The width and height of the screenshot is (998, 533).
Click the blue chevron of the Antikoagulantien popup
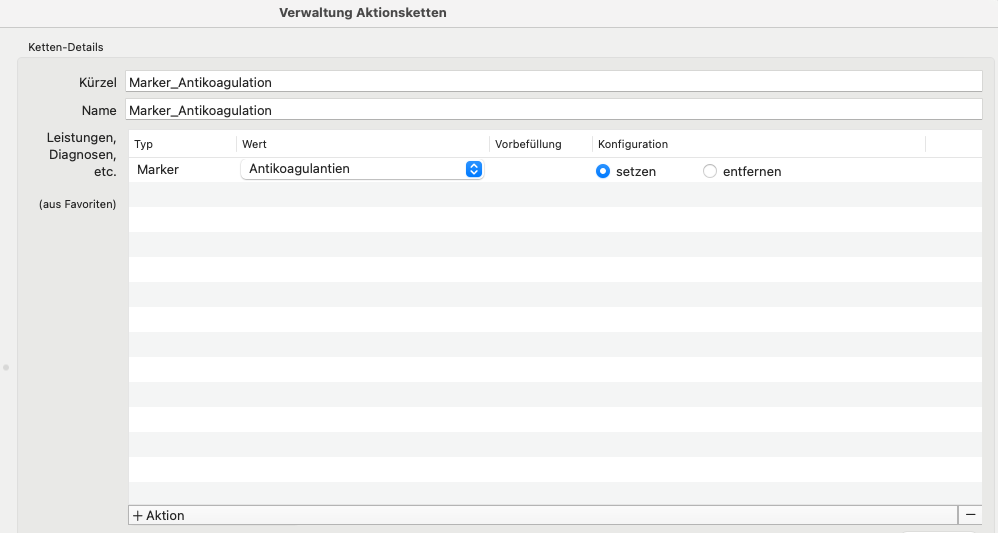coord(474,169)
